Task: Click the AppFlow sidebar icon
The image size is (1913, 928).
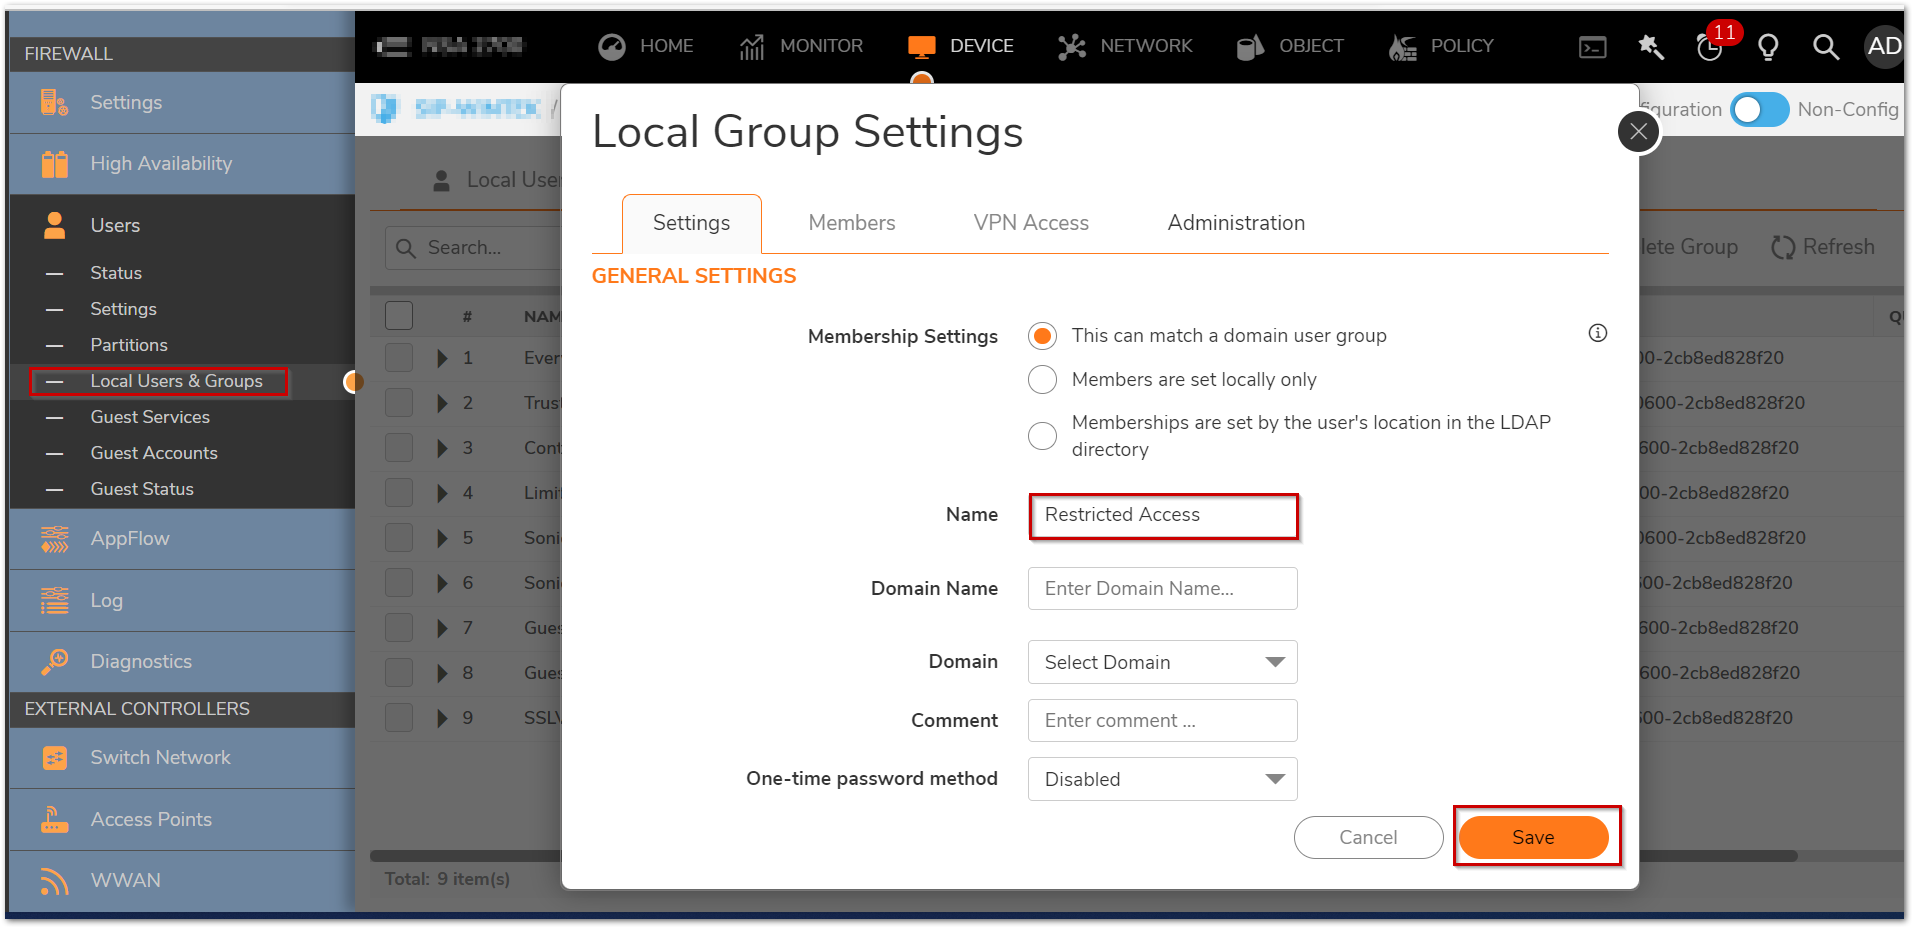Action: tap(55, 538)
